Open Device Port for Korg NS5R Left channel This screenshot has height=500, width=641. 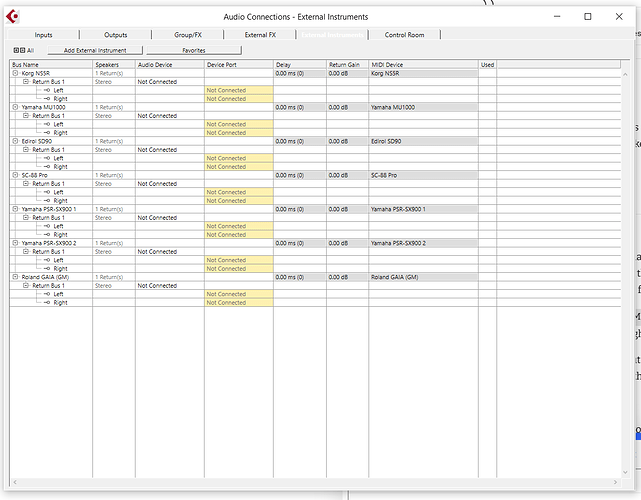(239, 90)
